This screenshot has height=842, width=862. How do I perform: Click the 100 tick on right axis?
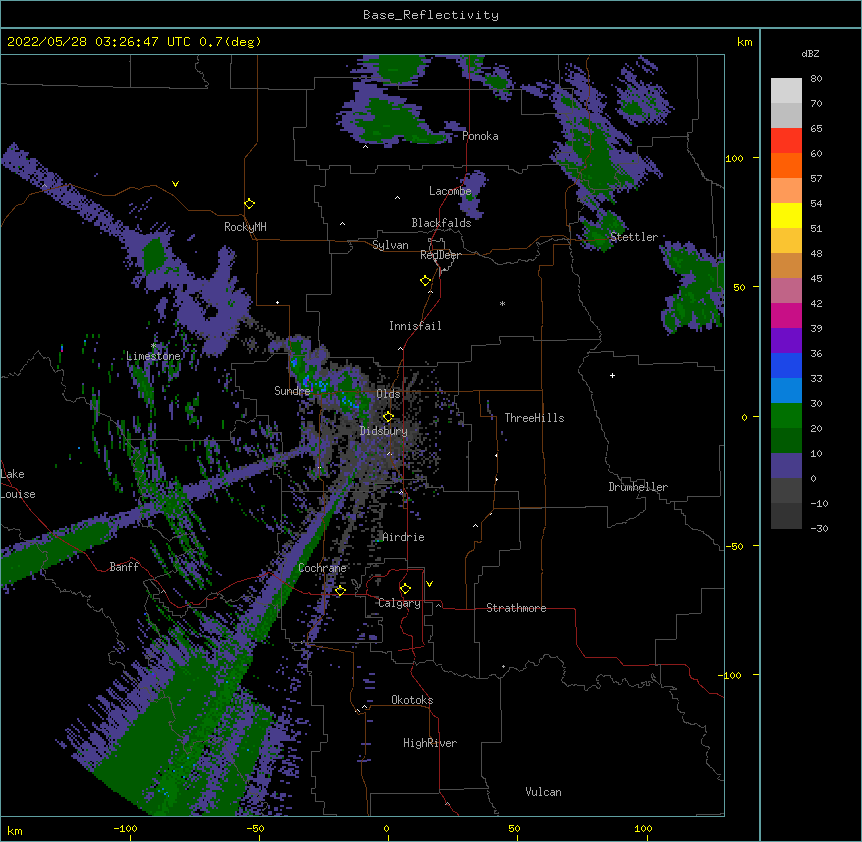tap(734, 158)
